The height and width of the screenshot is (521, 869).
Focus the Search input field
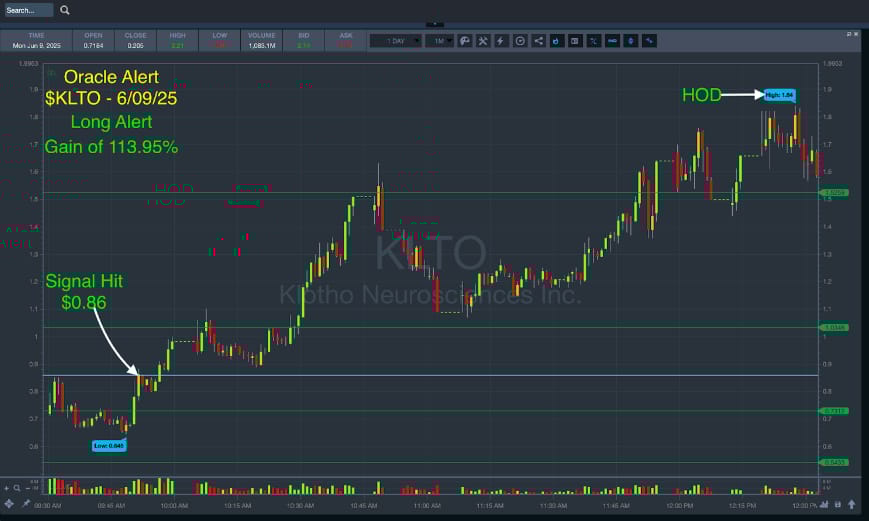29,10
